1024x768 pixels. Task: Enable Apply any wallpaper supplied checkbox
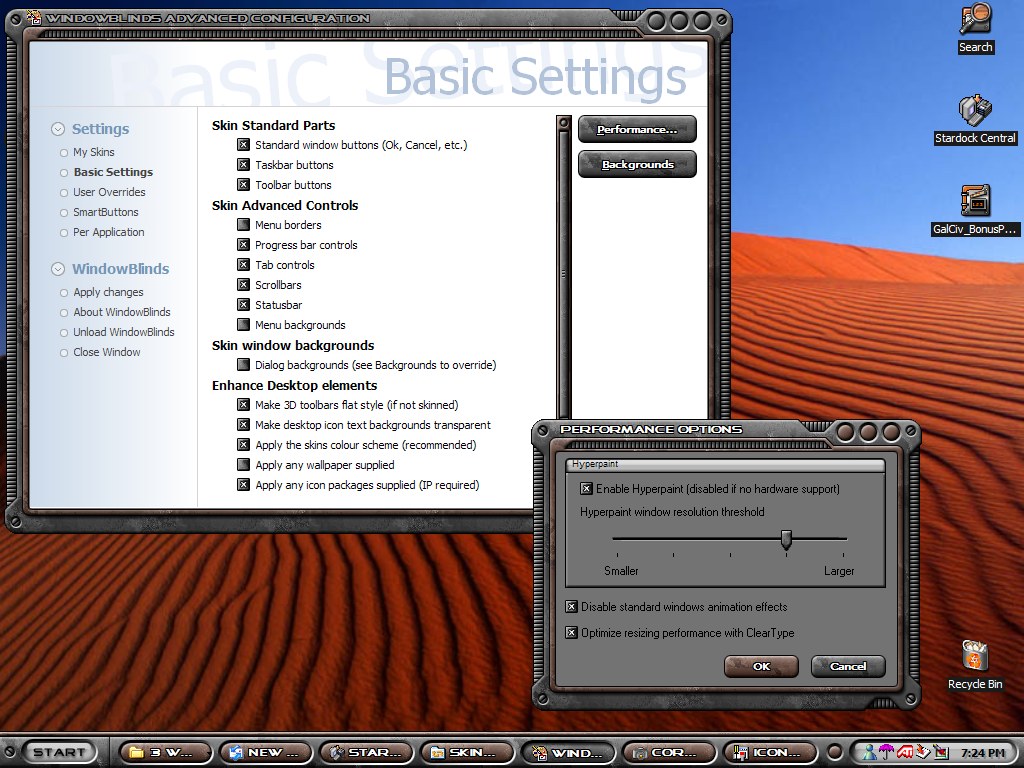coord(244,465)
